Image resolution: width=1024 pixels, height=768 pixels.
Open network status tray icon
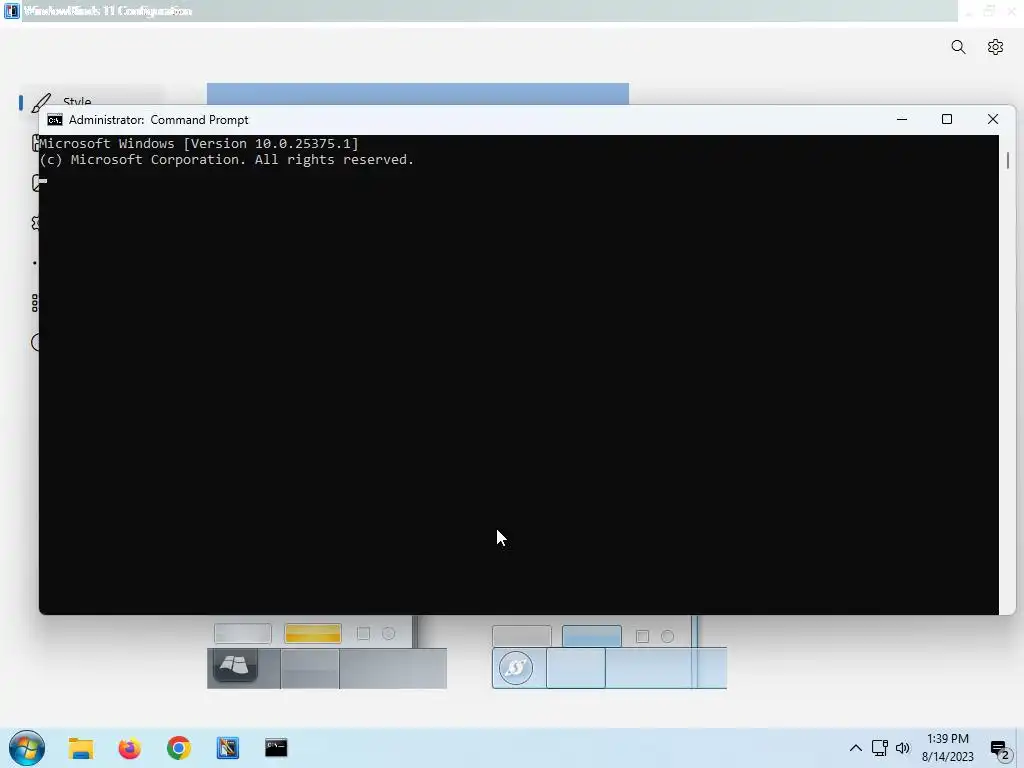tap(880, 748)
